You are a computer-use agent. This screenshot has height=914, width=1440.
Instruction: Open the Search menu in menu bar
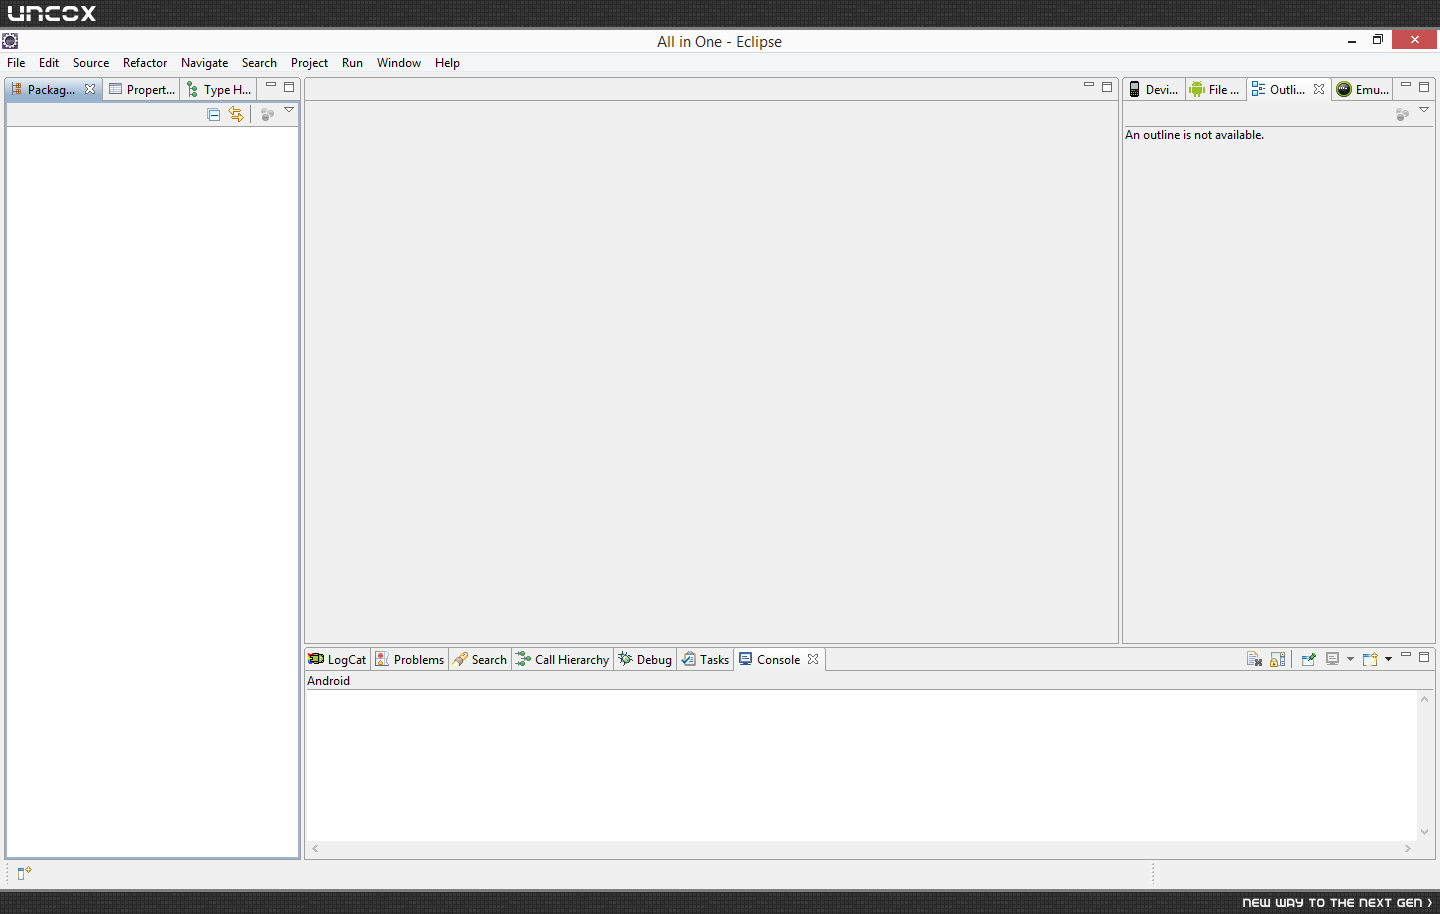(259, 62)
